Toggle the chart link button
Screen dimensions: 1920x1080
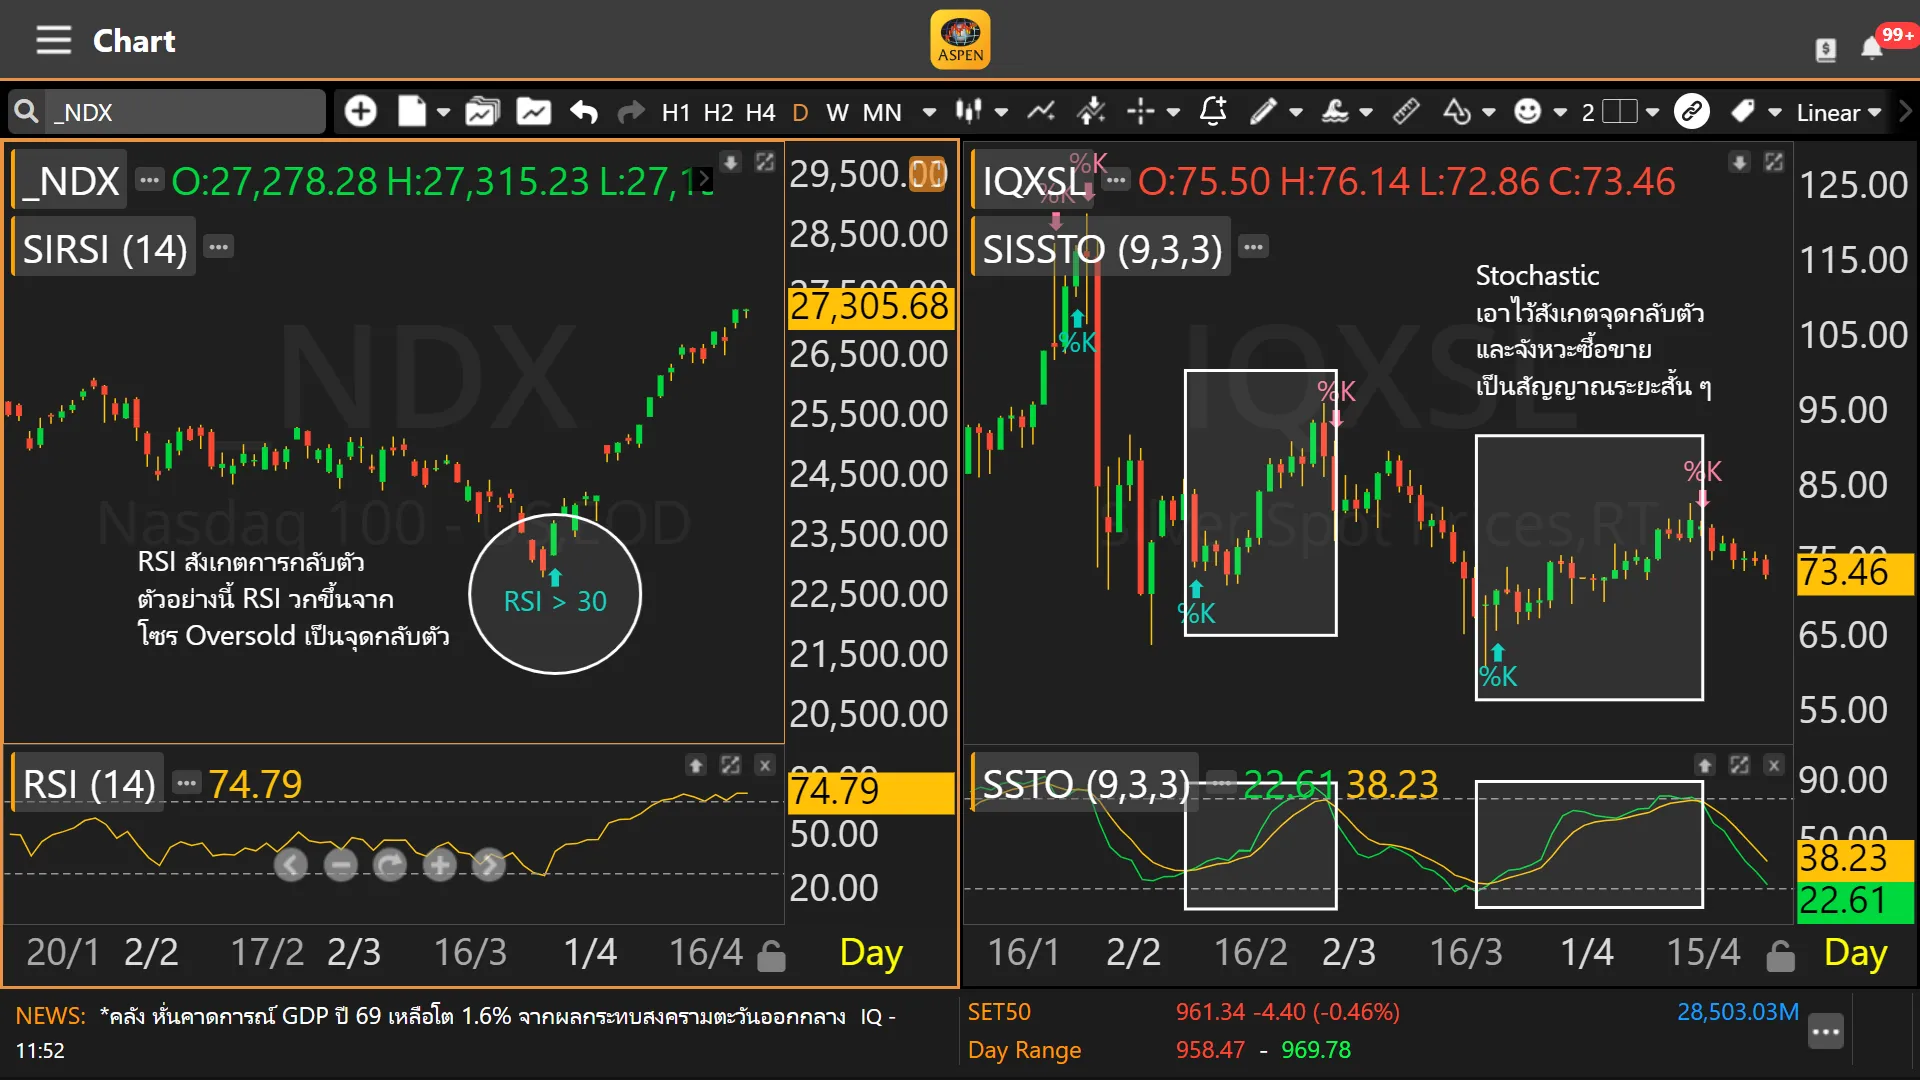pos(1692,111)
